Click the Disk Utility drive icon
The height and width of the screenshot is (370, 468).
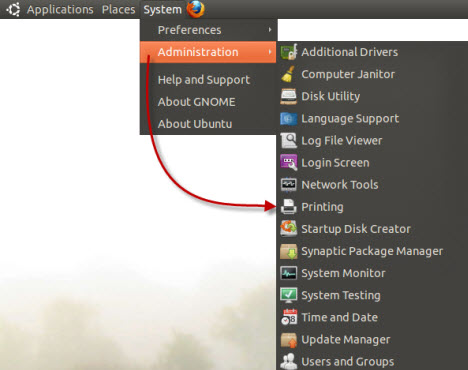[289, 96]
